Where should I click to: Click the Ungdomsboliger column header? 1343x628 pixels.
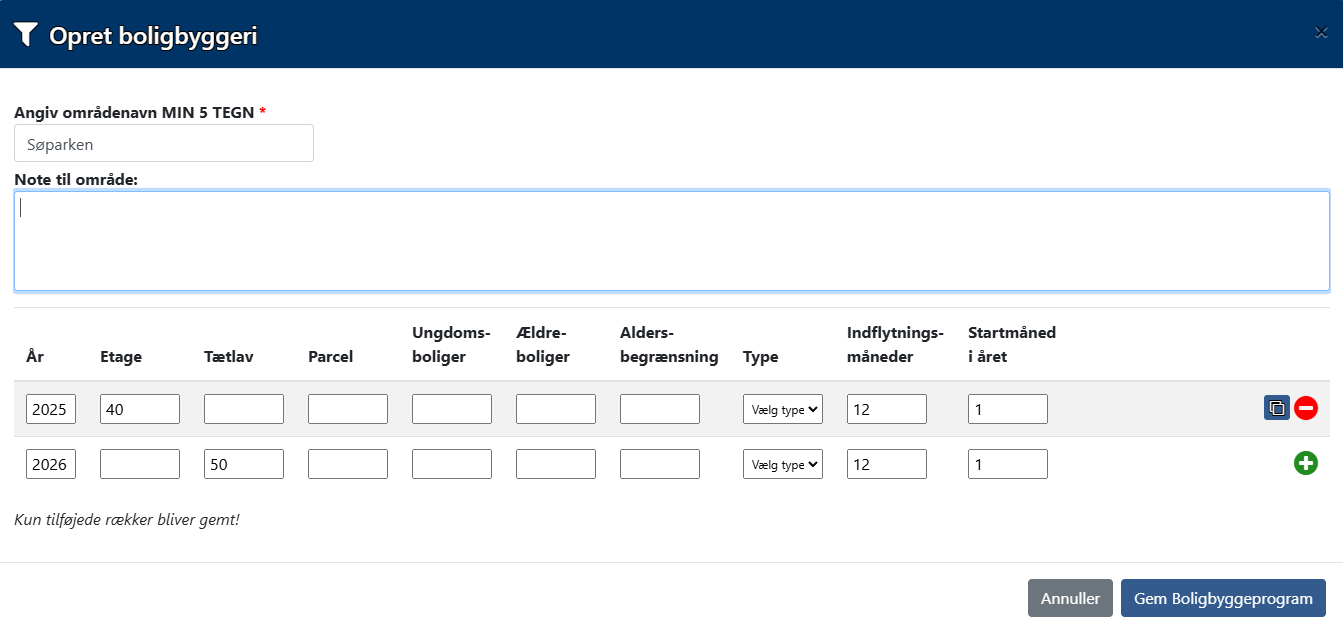pyautogui.click(x=450, y=344)
